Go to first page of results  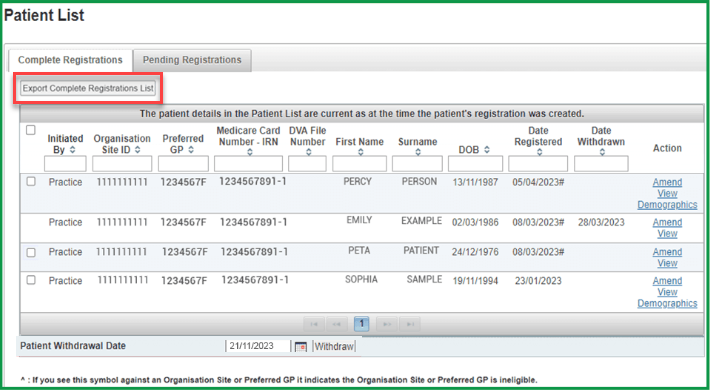(x=314, y=324)
